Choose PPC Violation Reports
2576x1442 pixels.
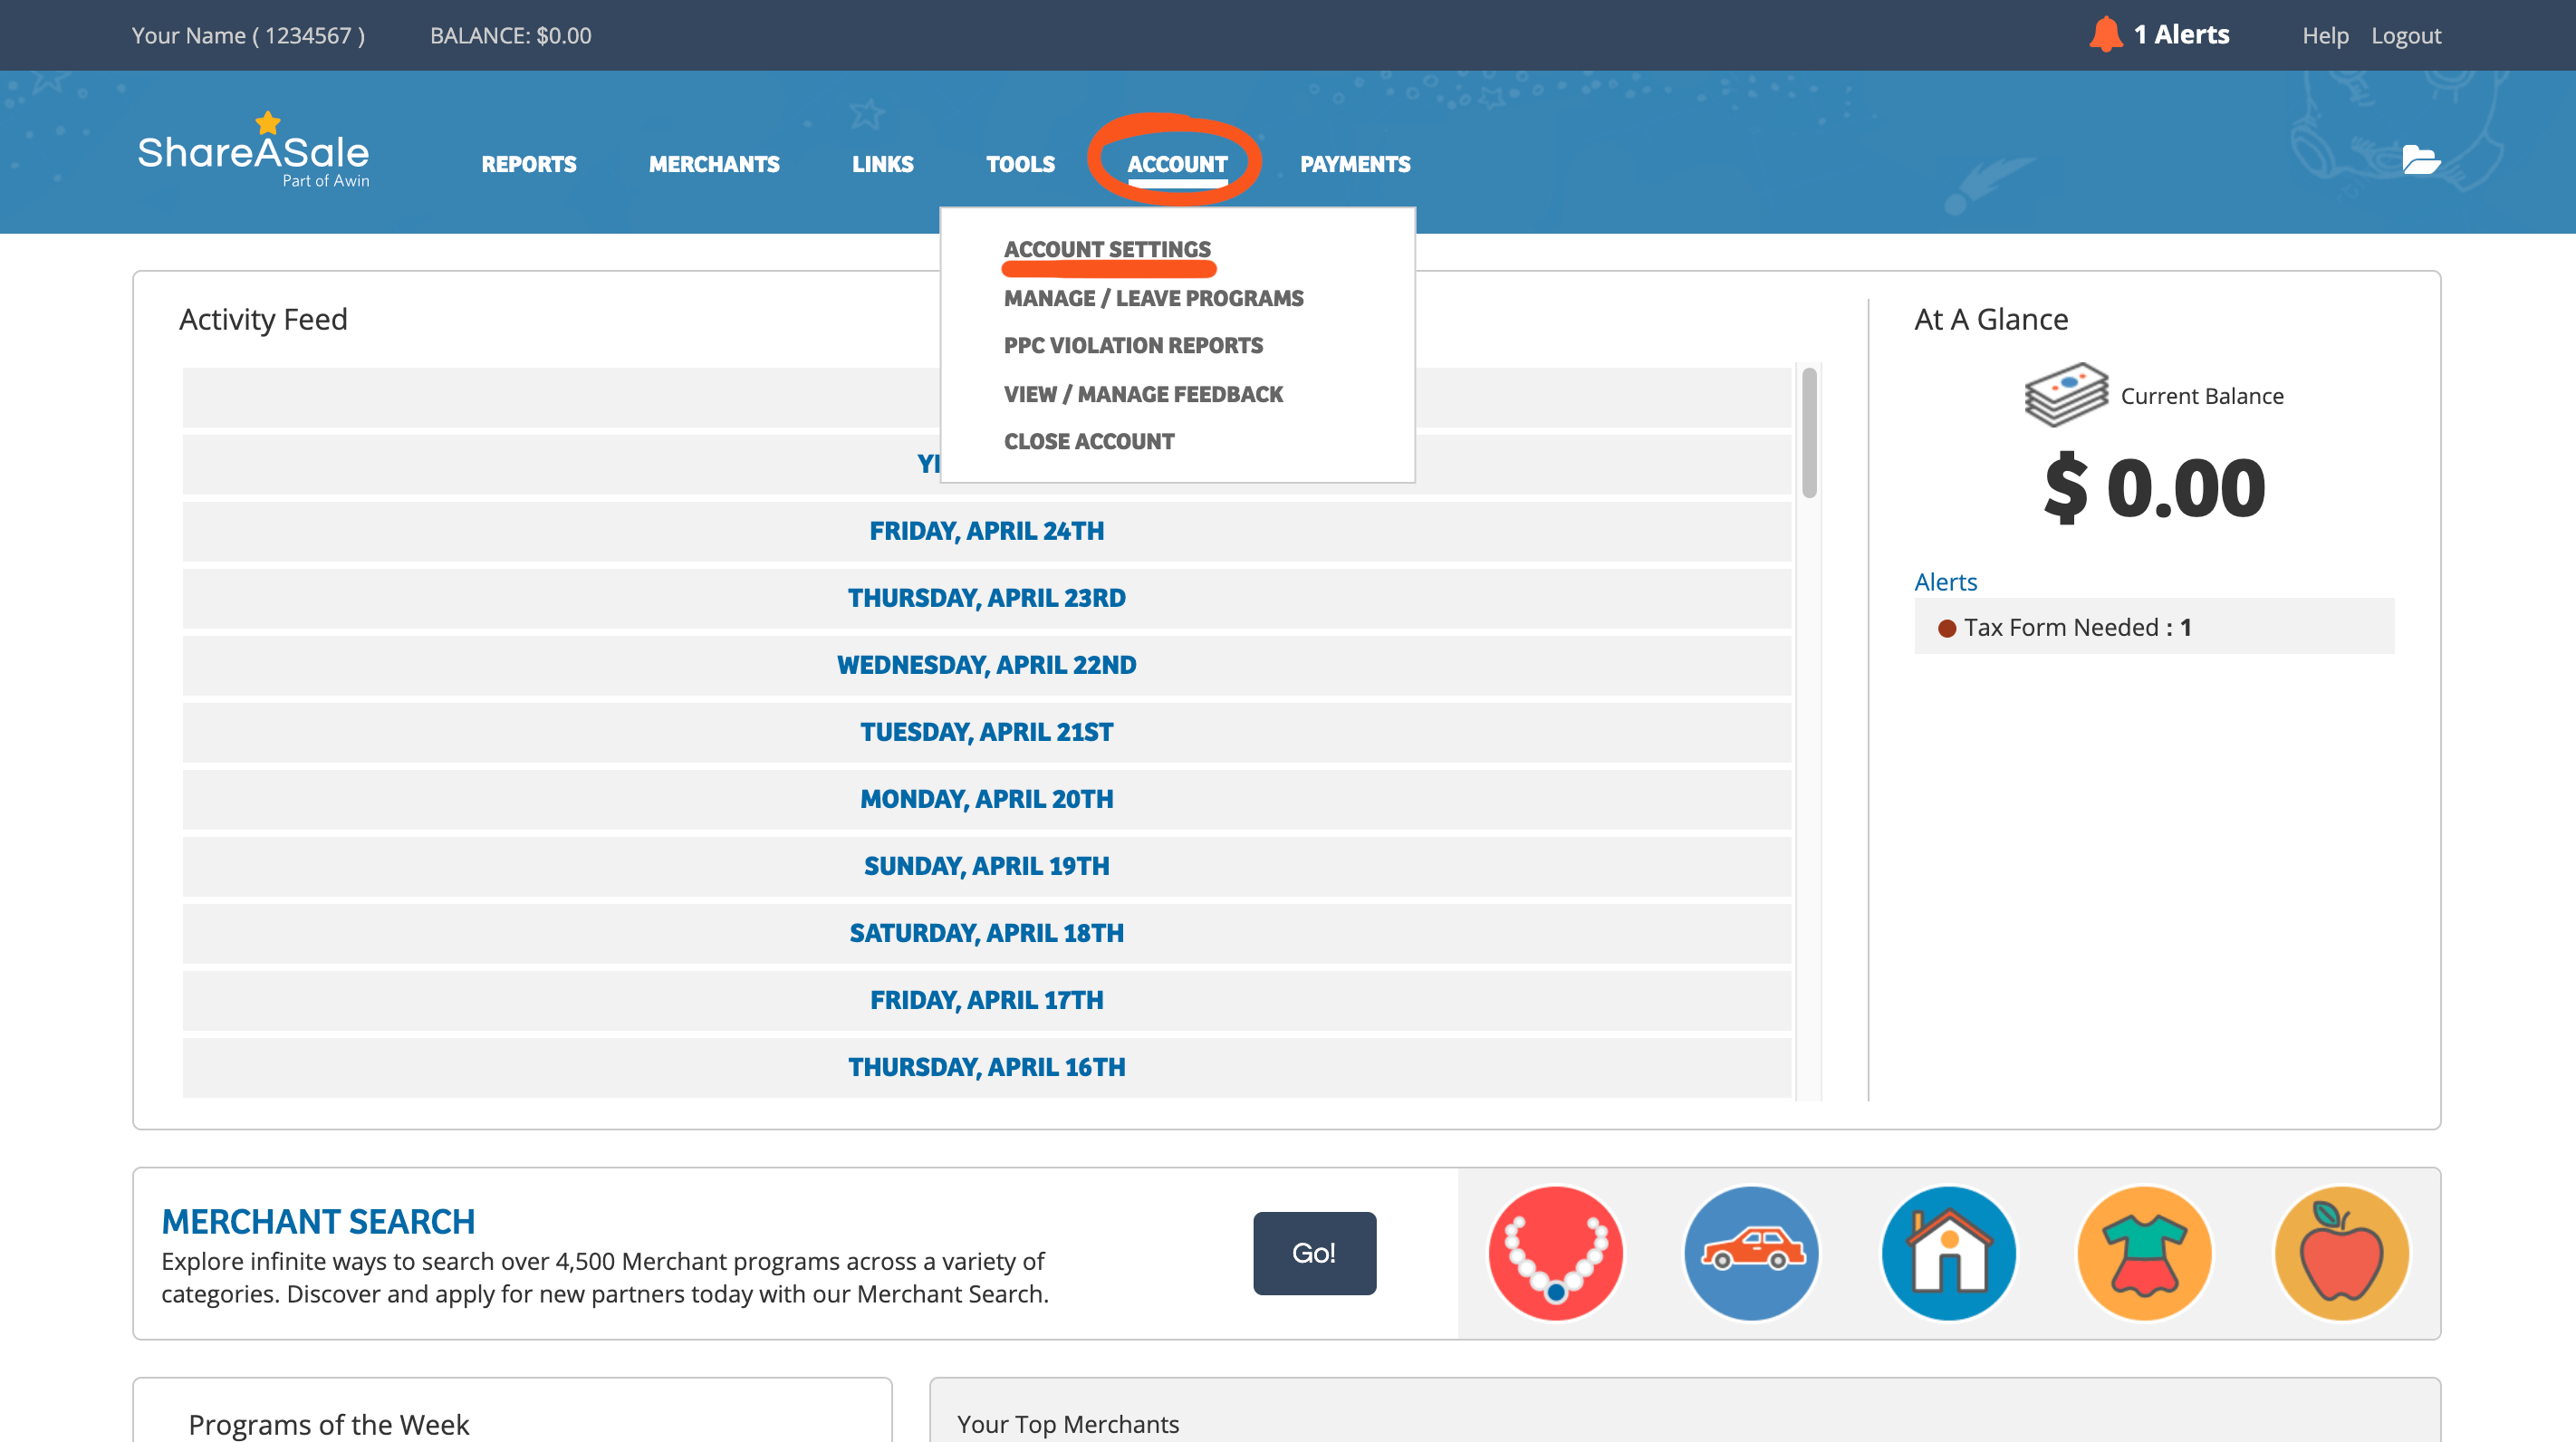point(1133,345)
